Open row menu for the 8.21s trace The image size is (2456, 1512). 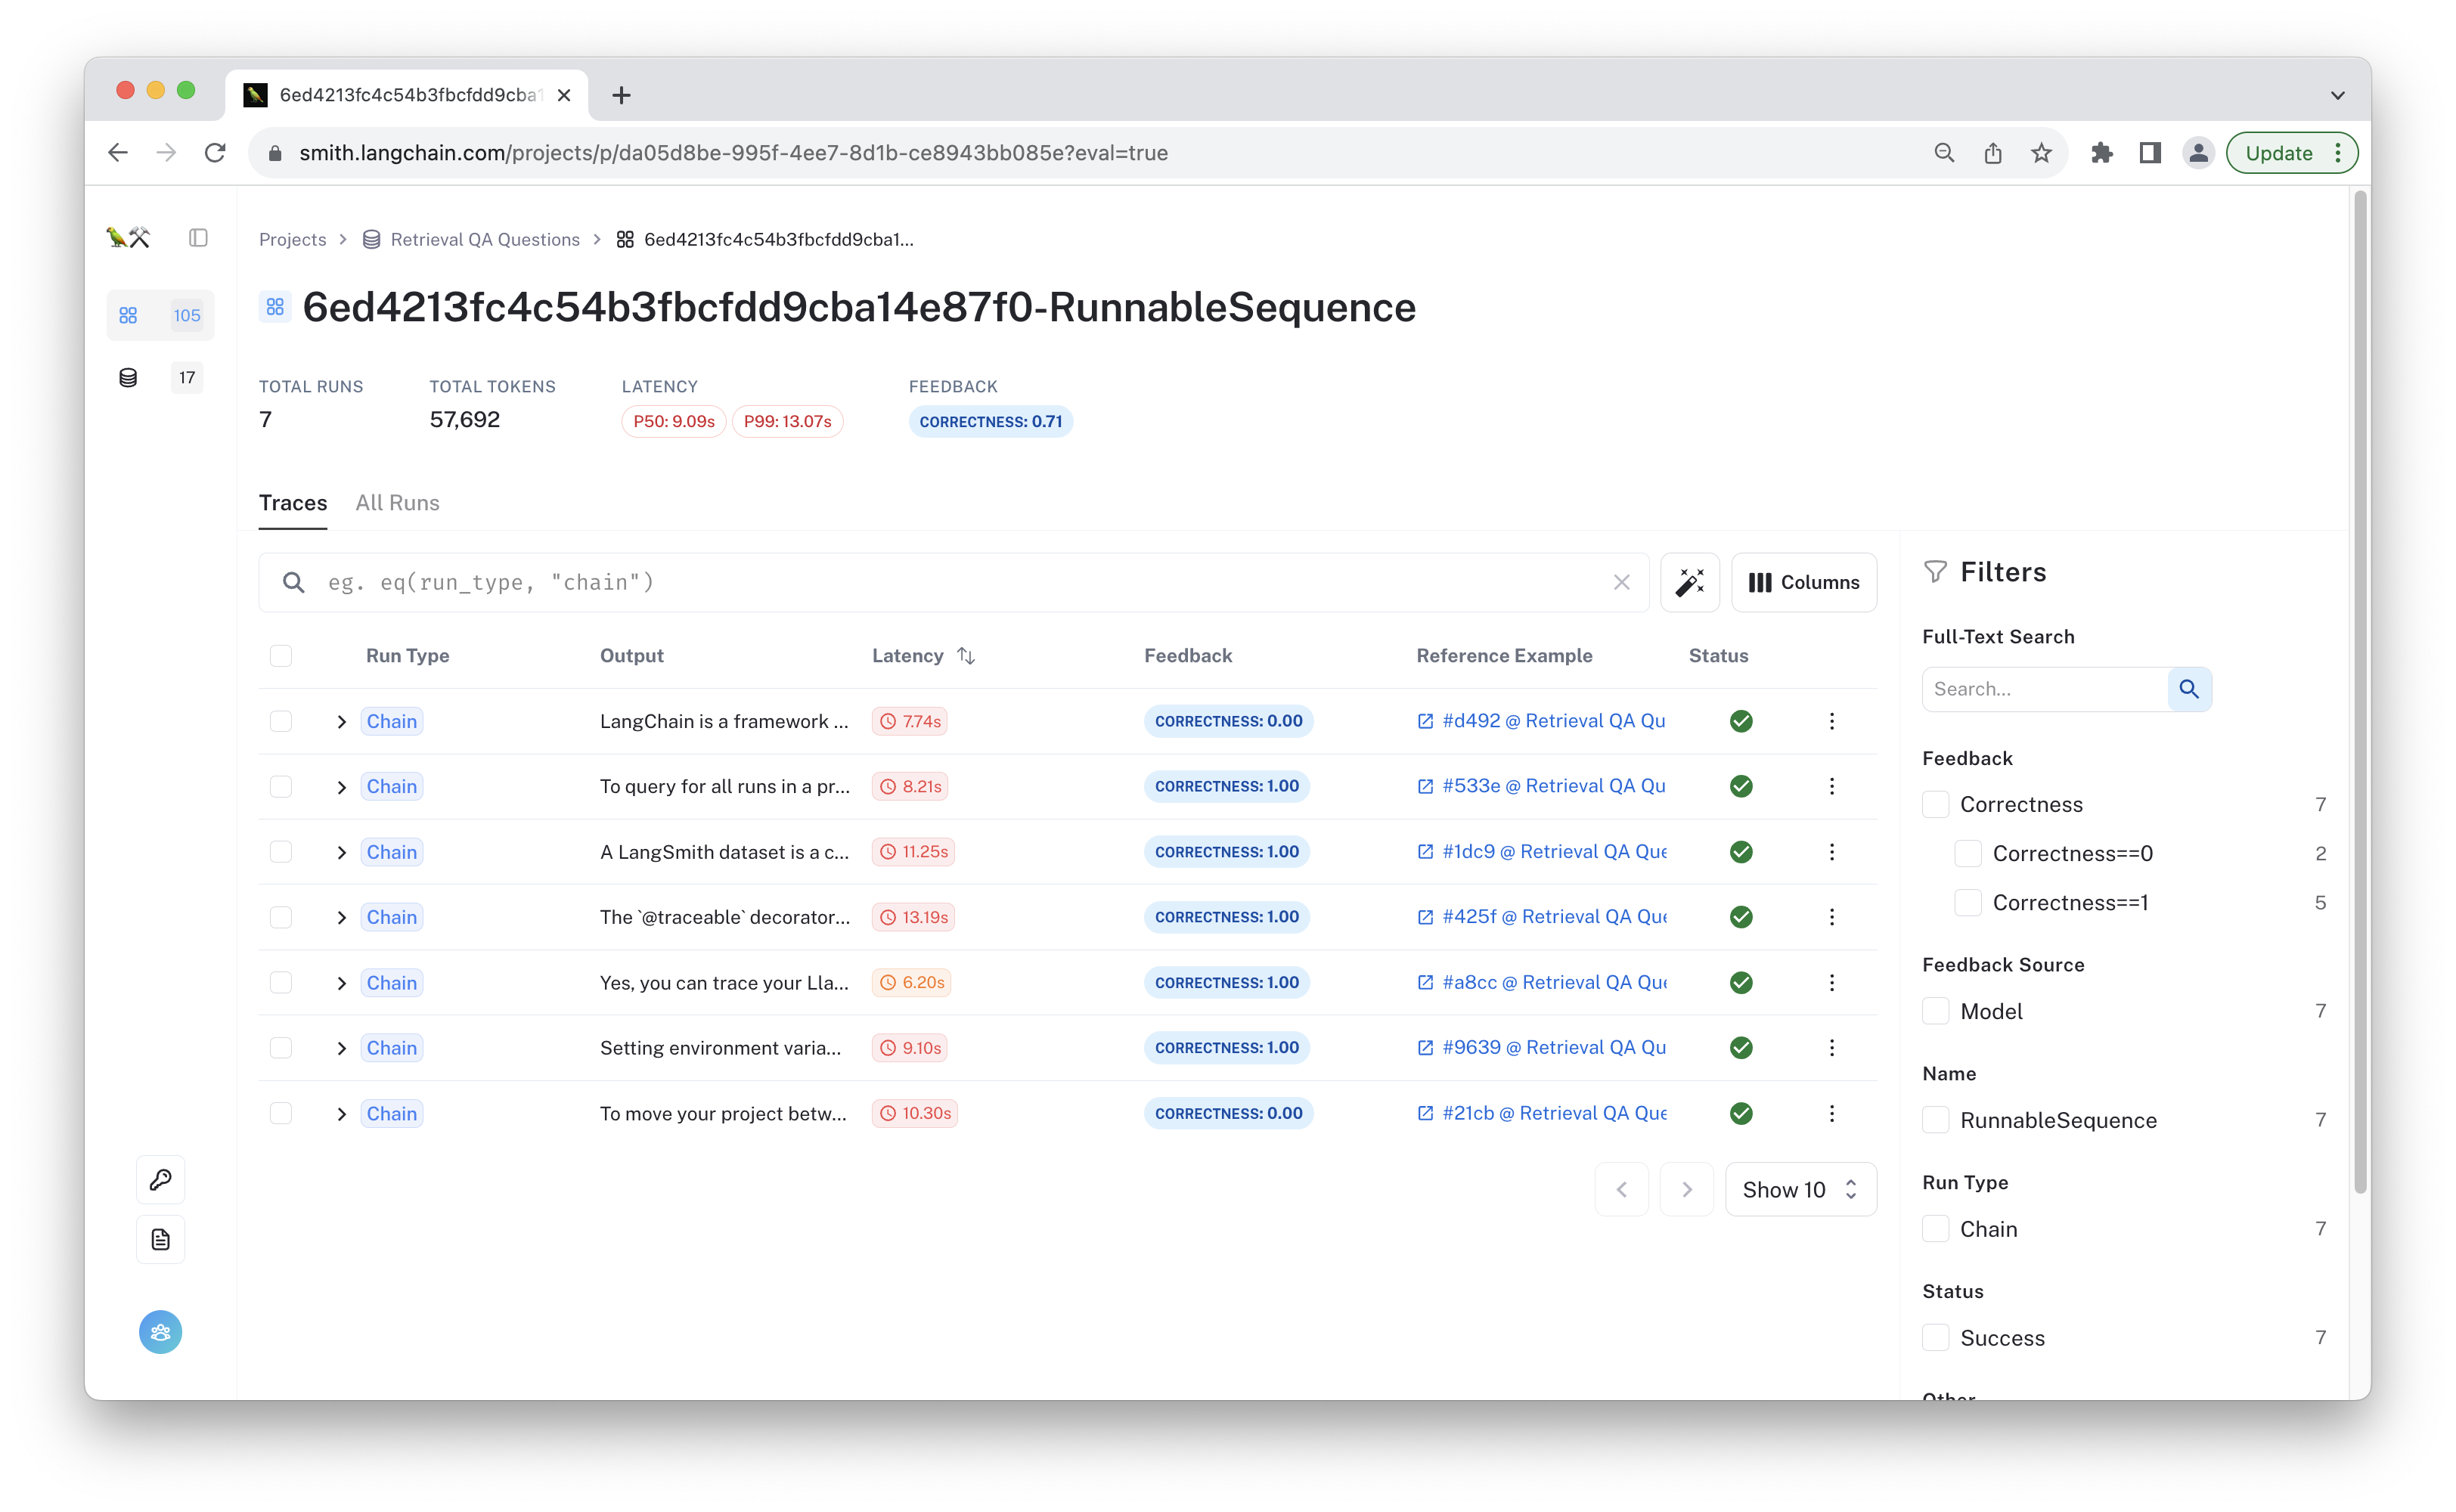pyautogui.click(x=1832, y=786)
